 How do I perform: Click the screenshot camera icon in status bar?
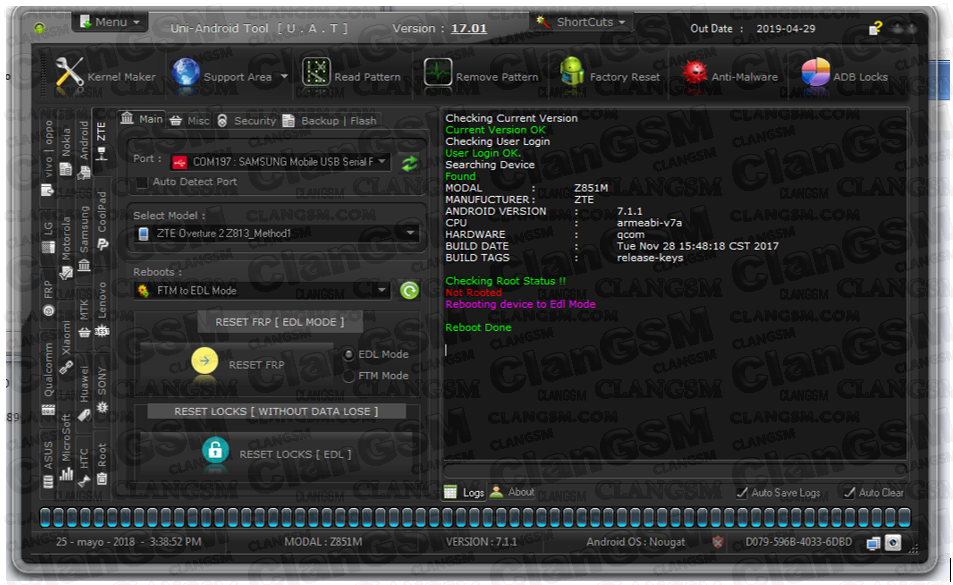coord(893,542)
